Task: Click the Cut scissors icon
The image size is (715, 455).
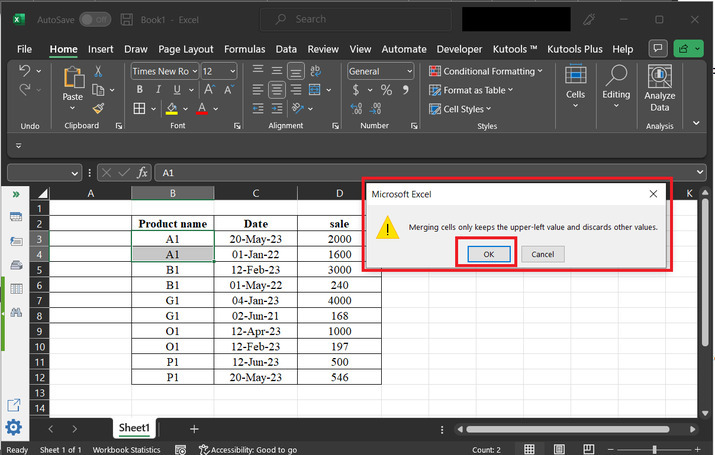Action: (x=98, y=71)
